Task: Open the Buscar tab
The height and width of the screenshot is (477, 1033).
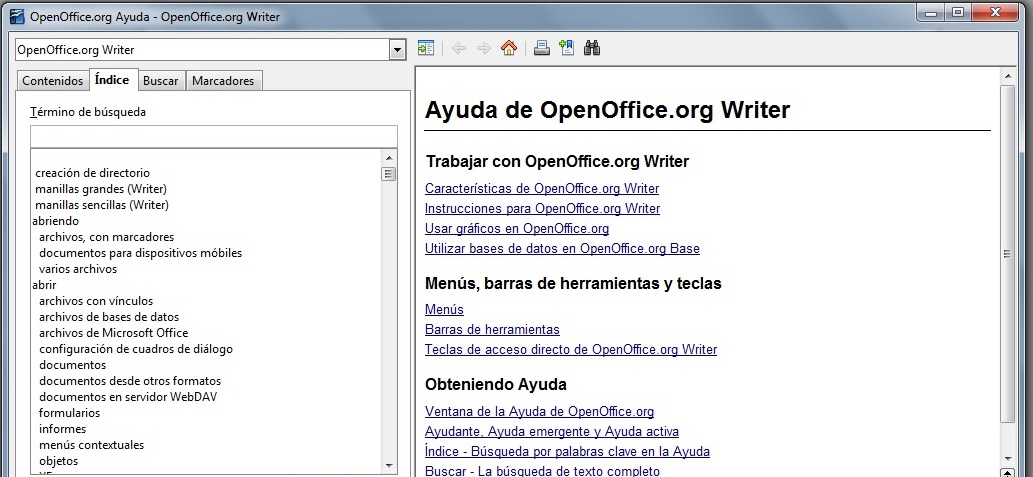Action: click(x=161, y=81)
